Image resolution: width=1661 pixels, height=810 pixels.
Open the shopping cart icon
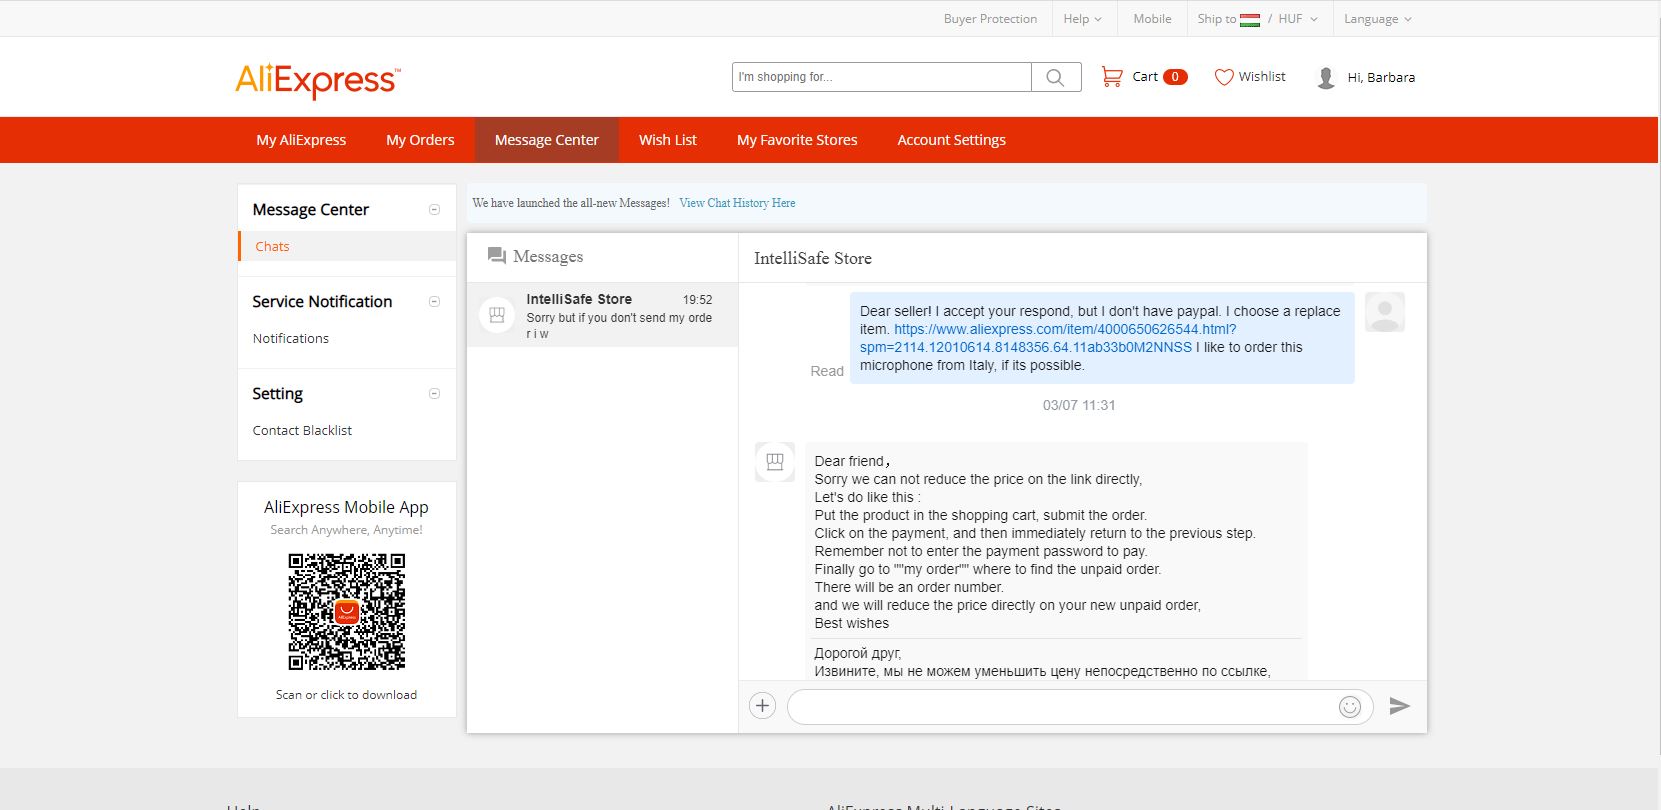[1111, 77]
